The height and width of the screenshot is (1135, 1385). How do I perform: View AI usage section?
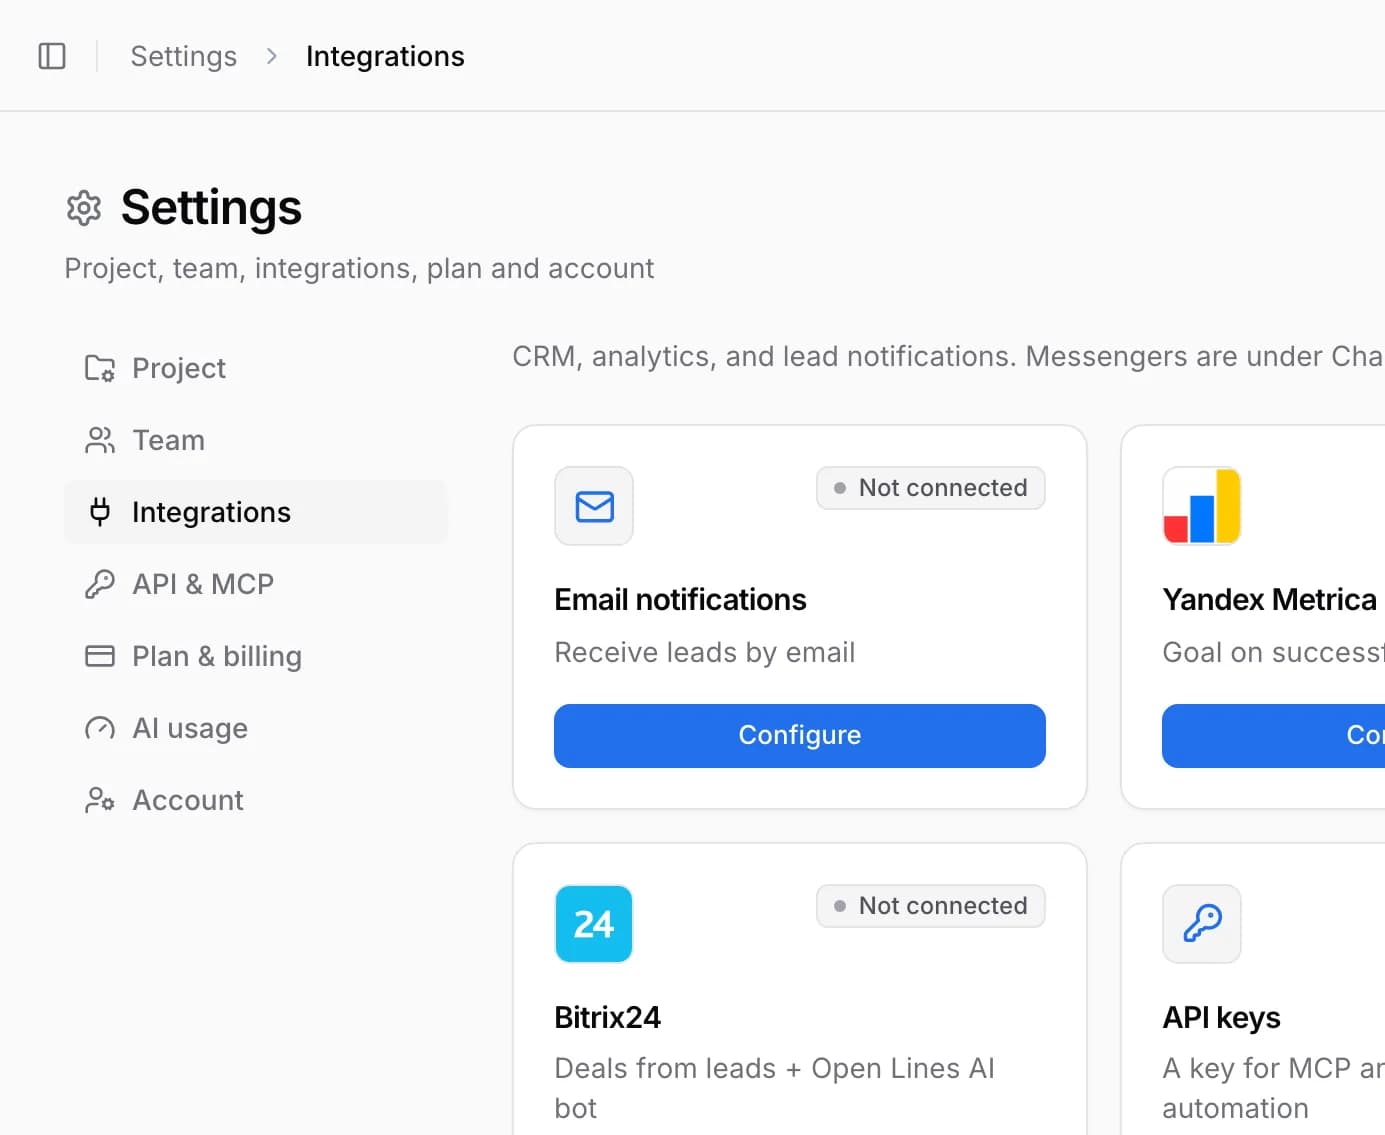tap(256, 728)
